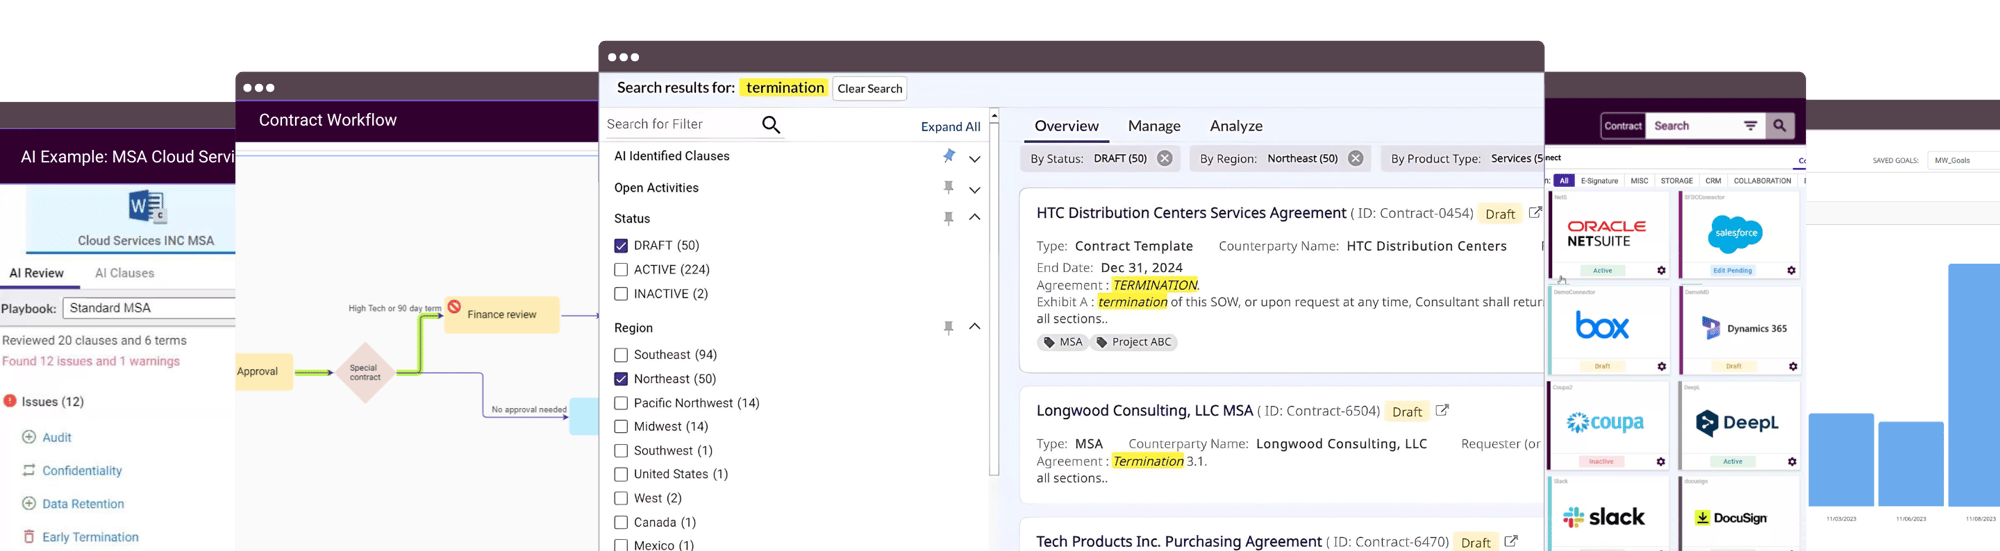Image resolution: width=2000 pixels, height=551 pixels.
Task: Click the magnifier icon beside Search for Filter
Action: pos(771,124)
